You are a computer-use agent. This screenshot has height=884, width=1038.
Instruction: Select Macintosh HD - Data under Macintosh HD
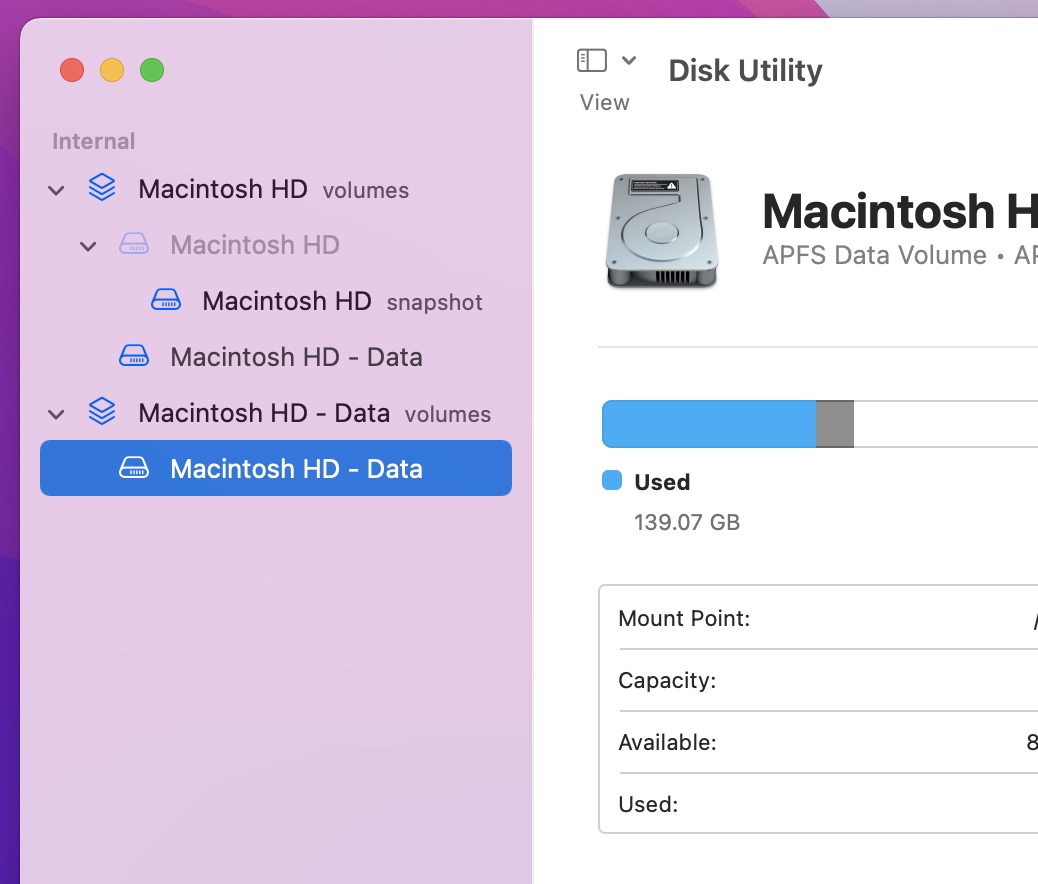tap(296, 357)
